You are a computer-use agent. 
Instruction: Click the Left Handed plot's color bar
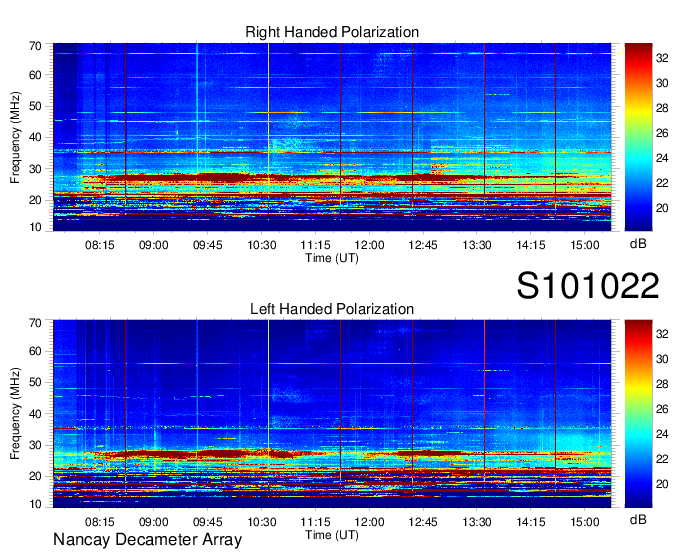click(638, 414)
